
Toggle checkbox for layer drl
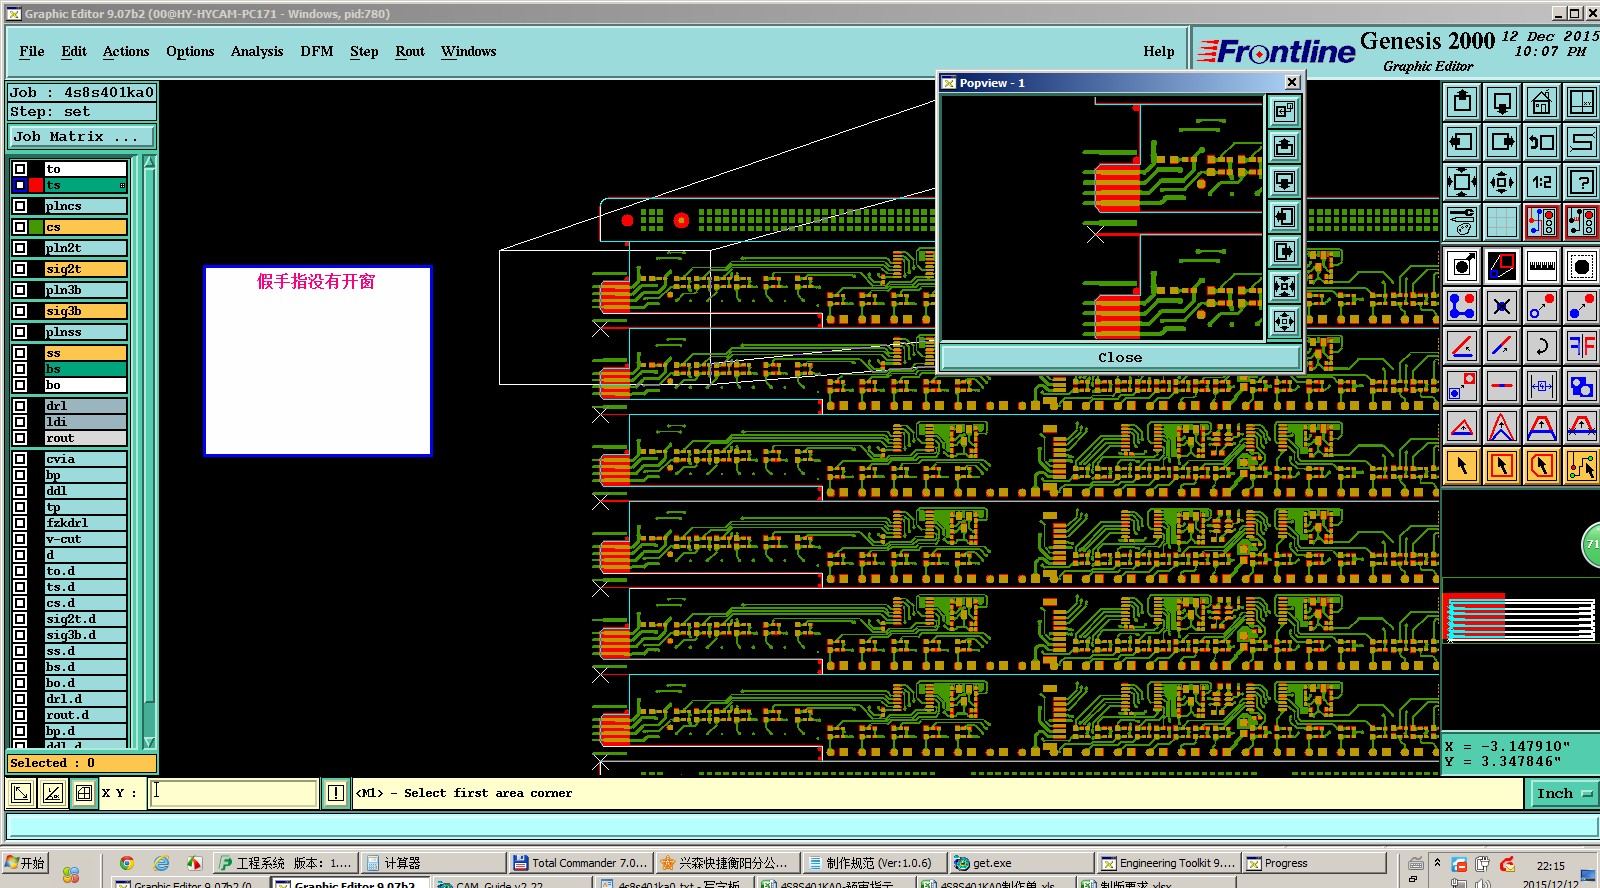pyautogui.click(x=20, y=406)
